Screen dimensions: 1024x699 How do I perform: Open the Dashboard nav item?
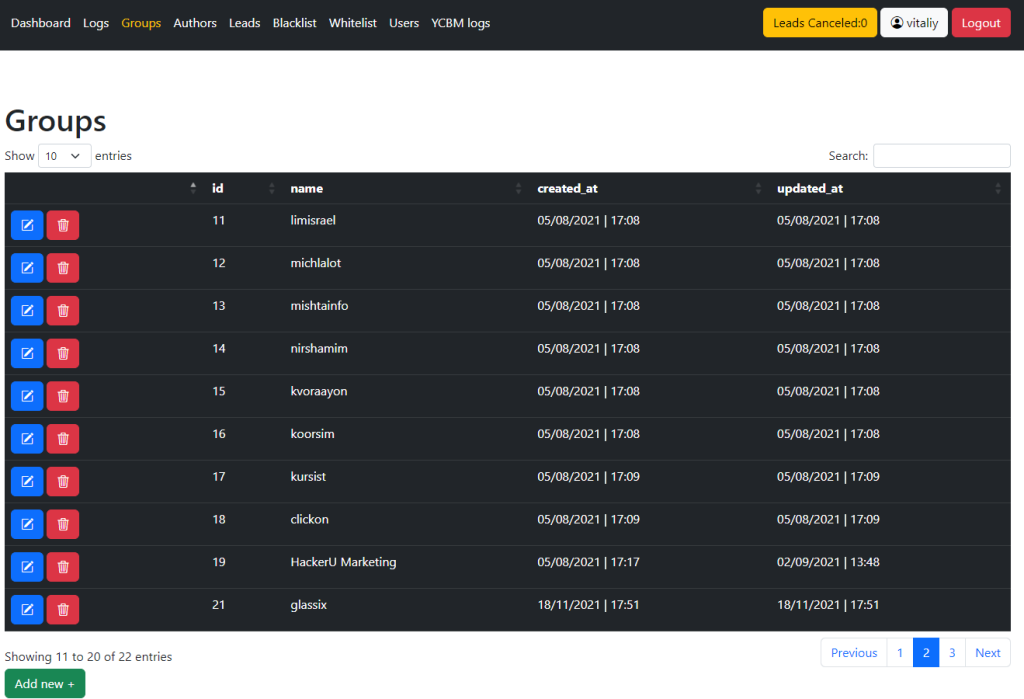(x=41, y=23)
